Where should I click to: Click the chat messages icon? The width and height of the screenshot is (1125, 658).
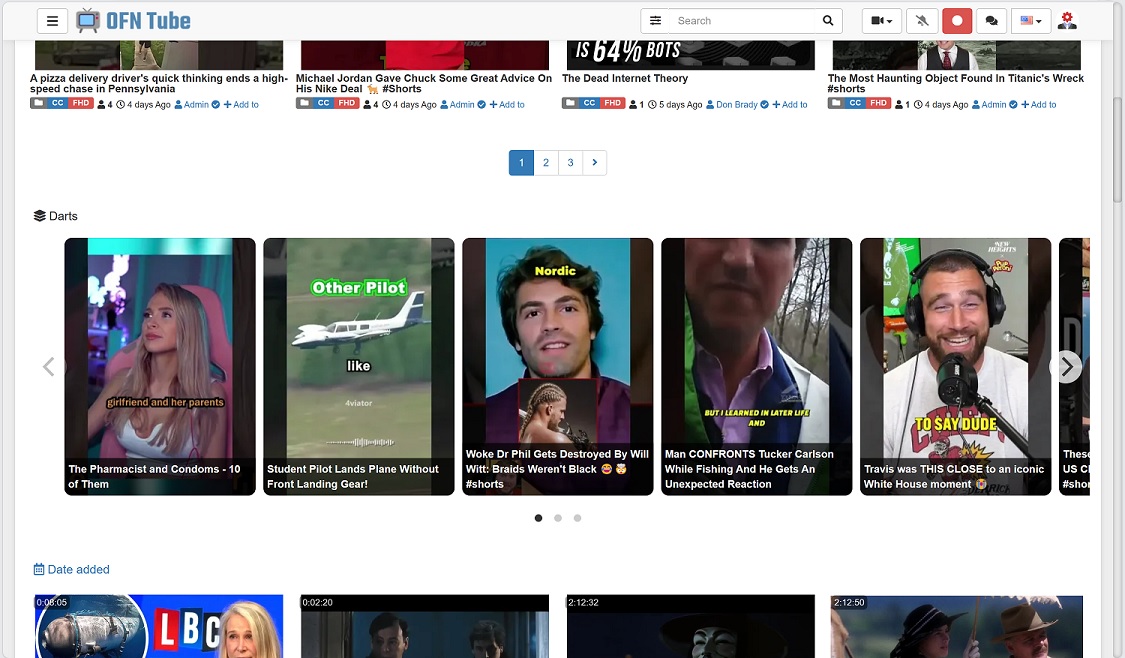[991, 20]
